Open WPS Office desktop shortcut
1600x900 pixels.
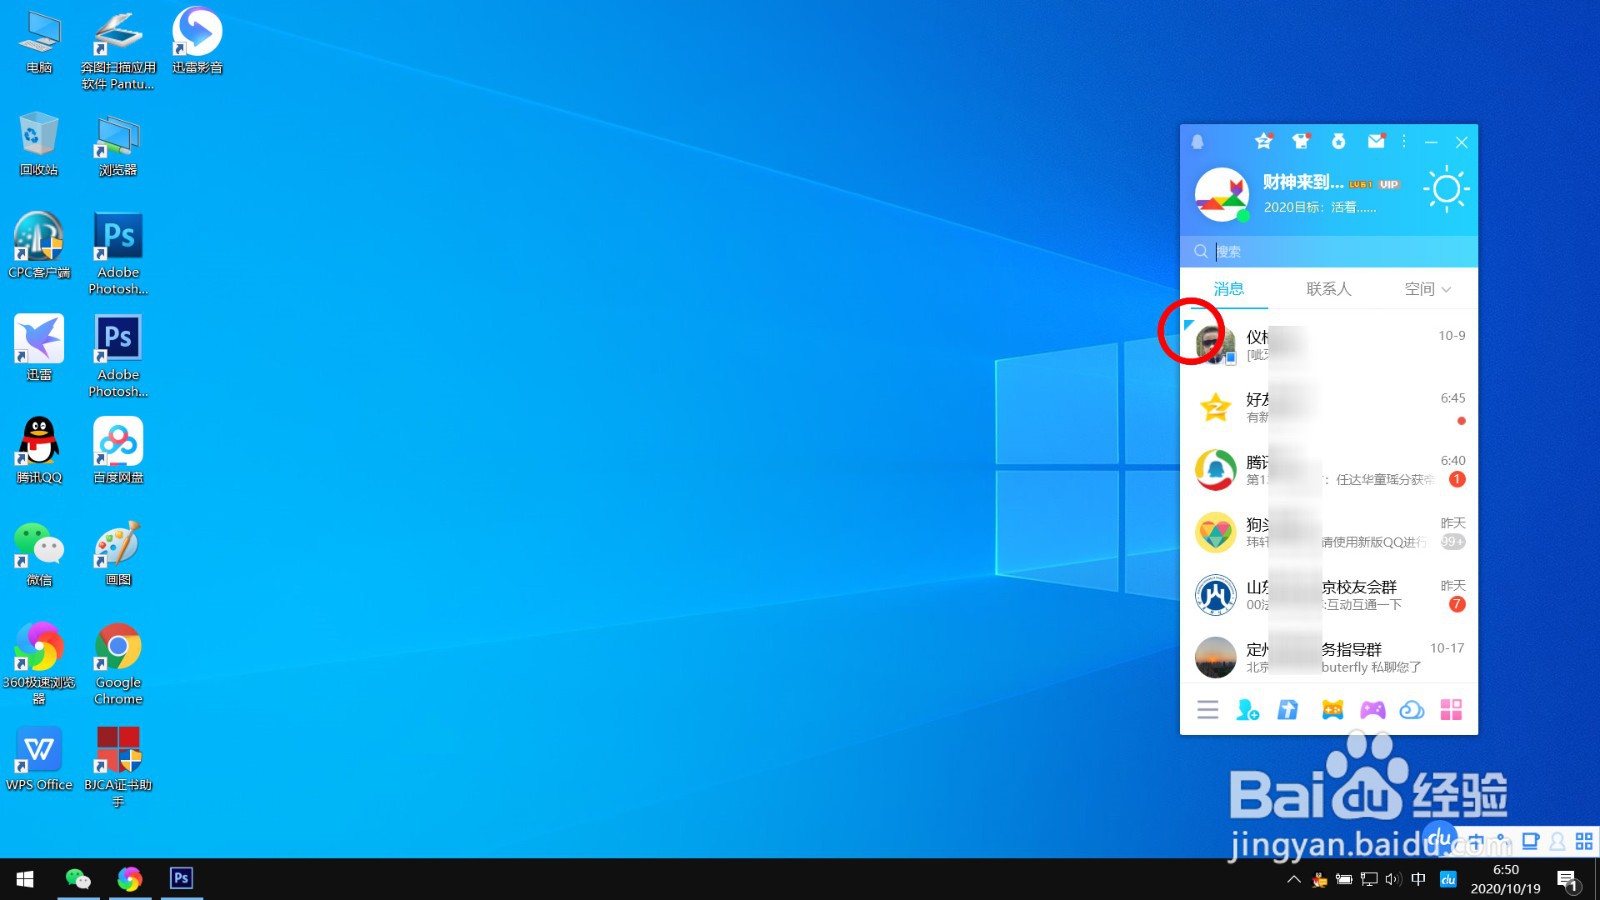click(39, 760)
